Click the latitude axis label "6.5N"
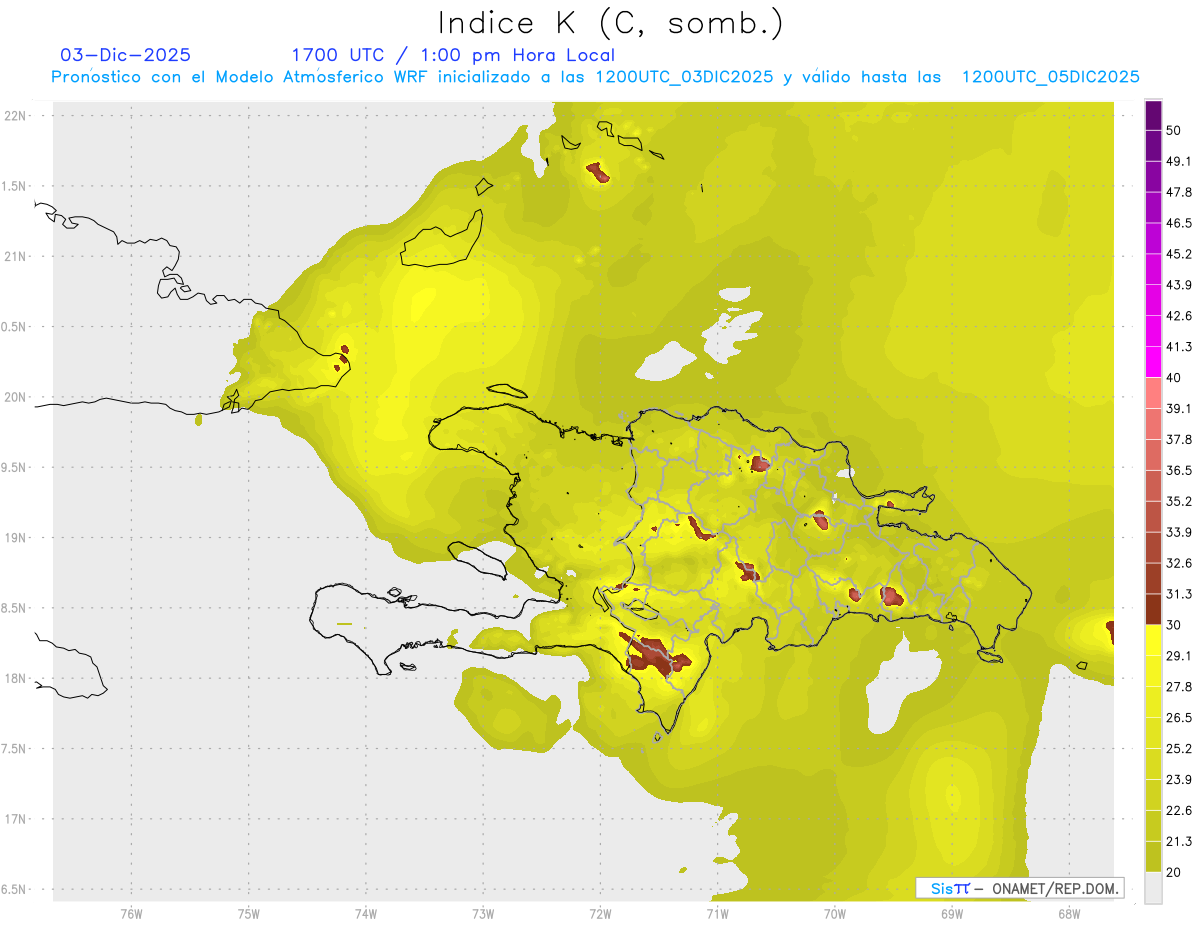This screenshot has height=927, width=1200. pos(16,889)
